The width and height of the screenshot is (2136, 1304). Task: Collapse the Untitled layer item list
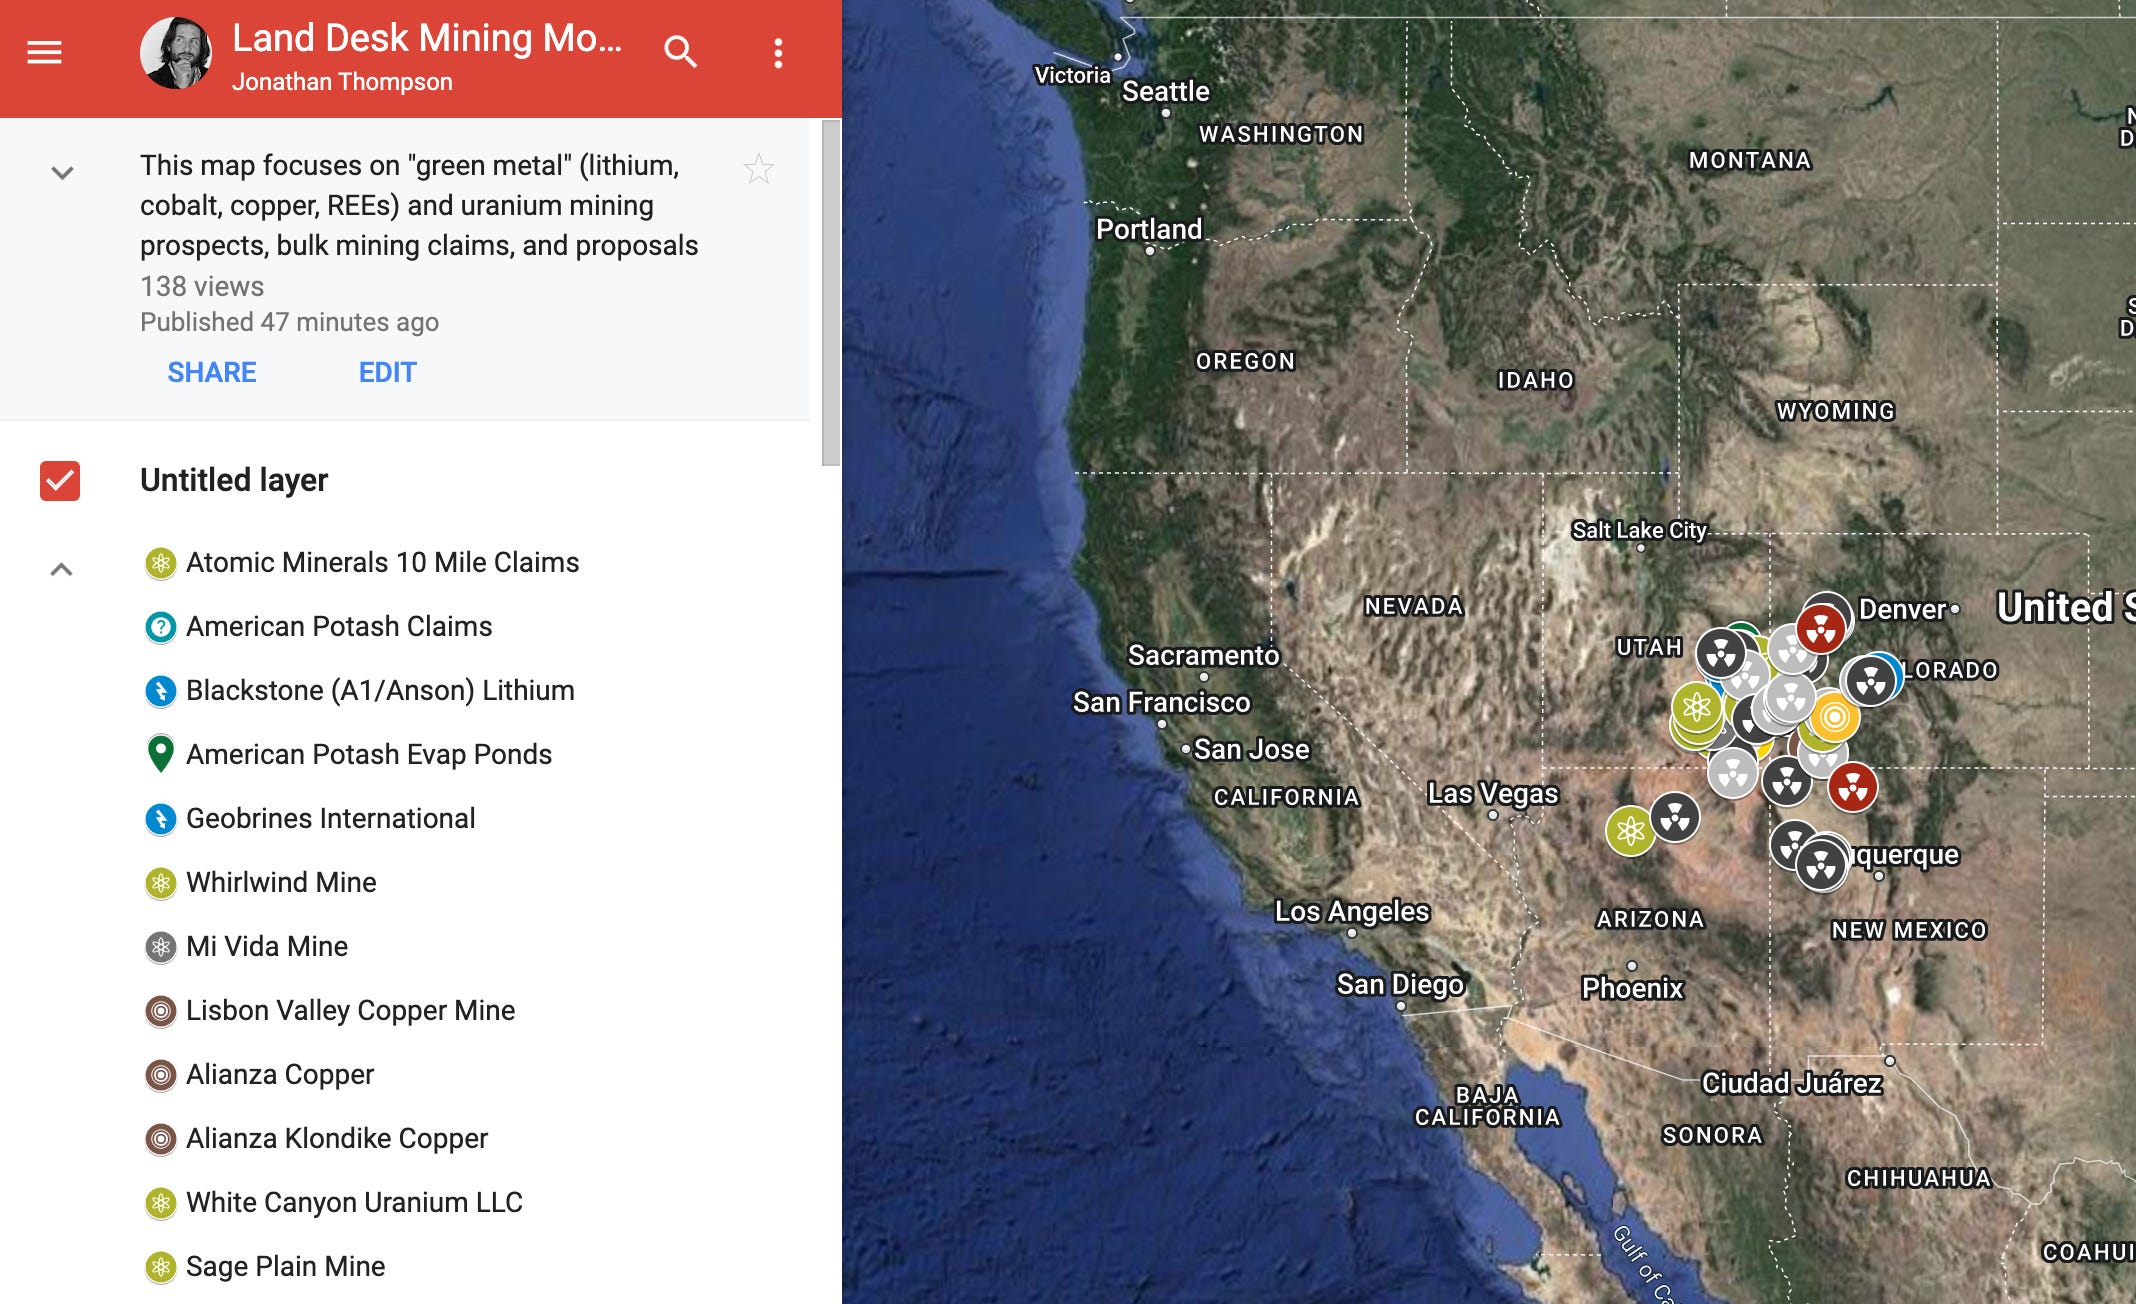tap(63, 569)
